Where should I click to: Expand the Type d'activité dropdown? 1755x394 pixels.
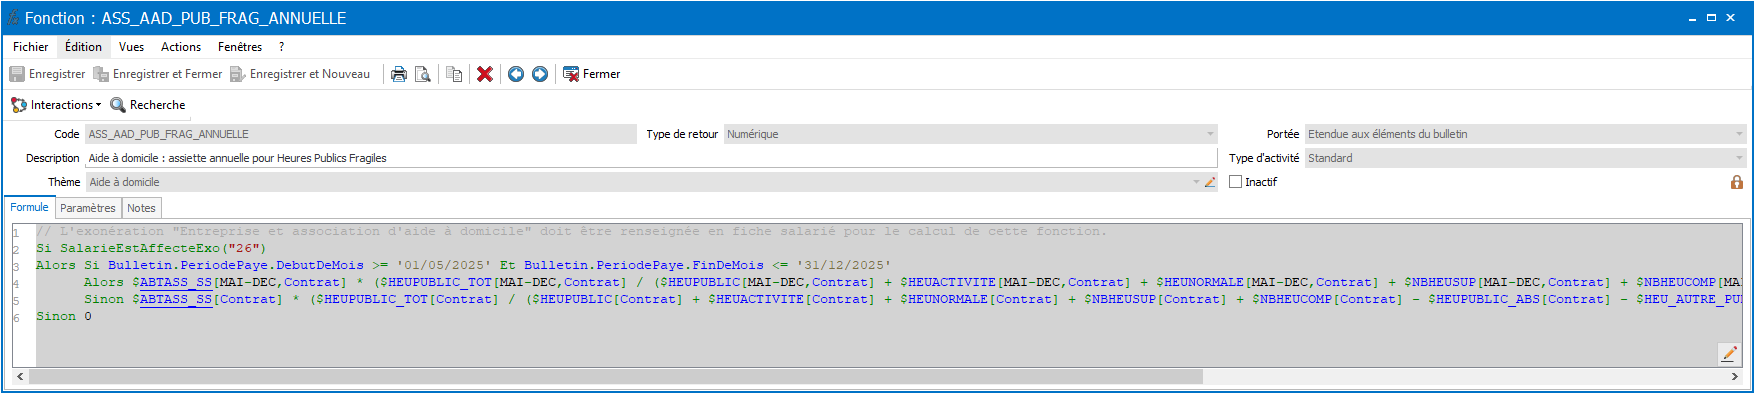tap(1739, 158)
